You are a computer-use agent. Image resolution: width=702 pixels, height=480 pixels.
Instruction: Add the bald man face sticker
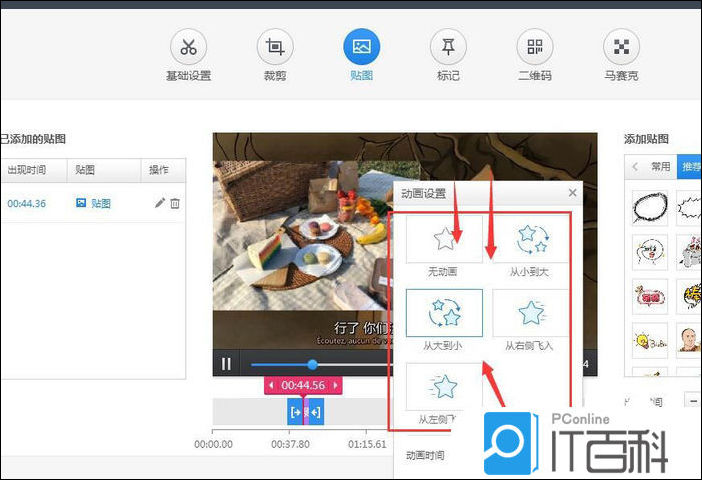click(689, 341)
